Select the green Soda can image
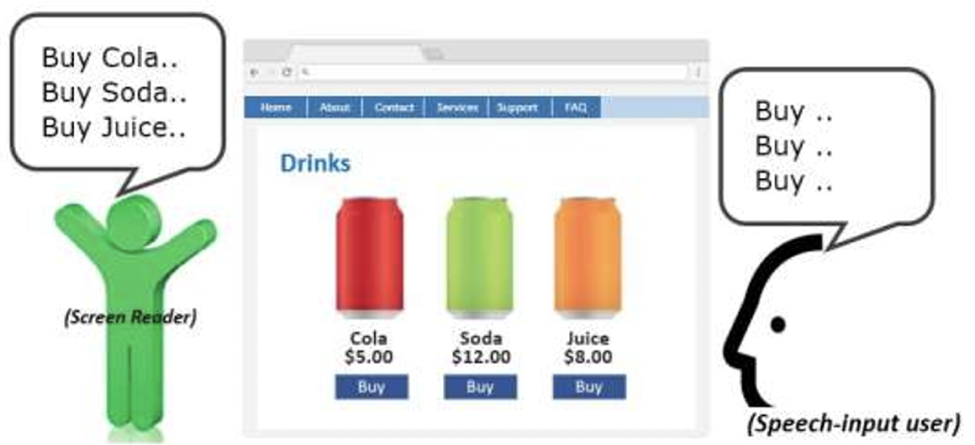975x445 pixels. 479,257
